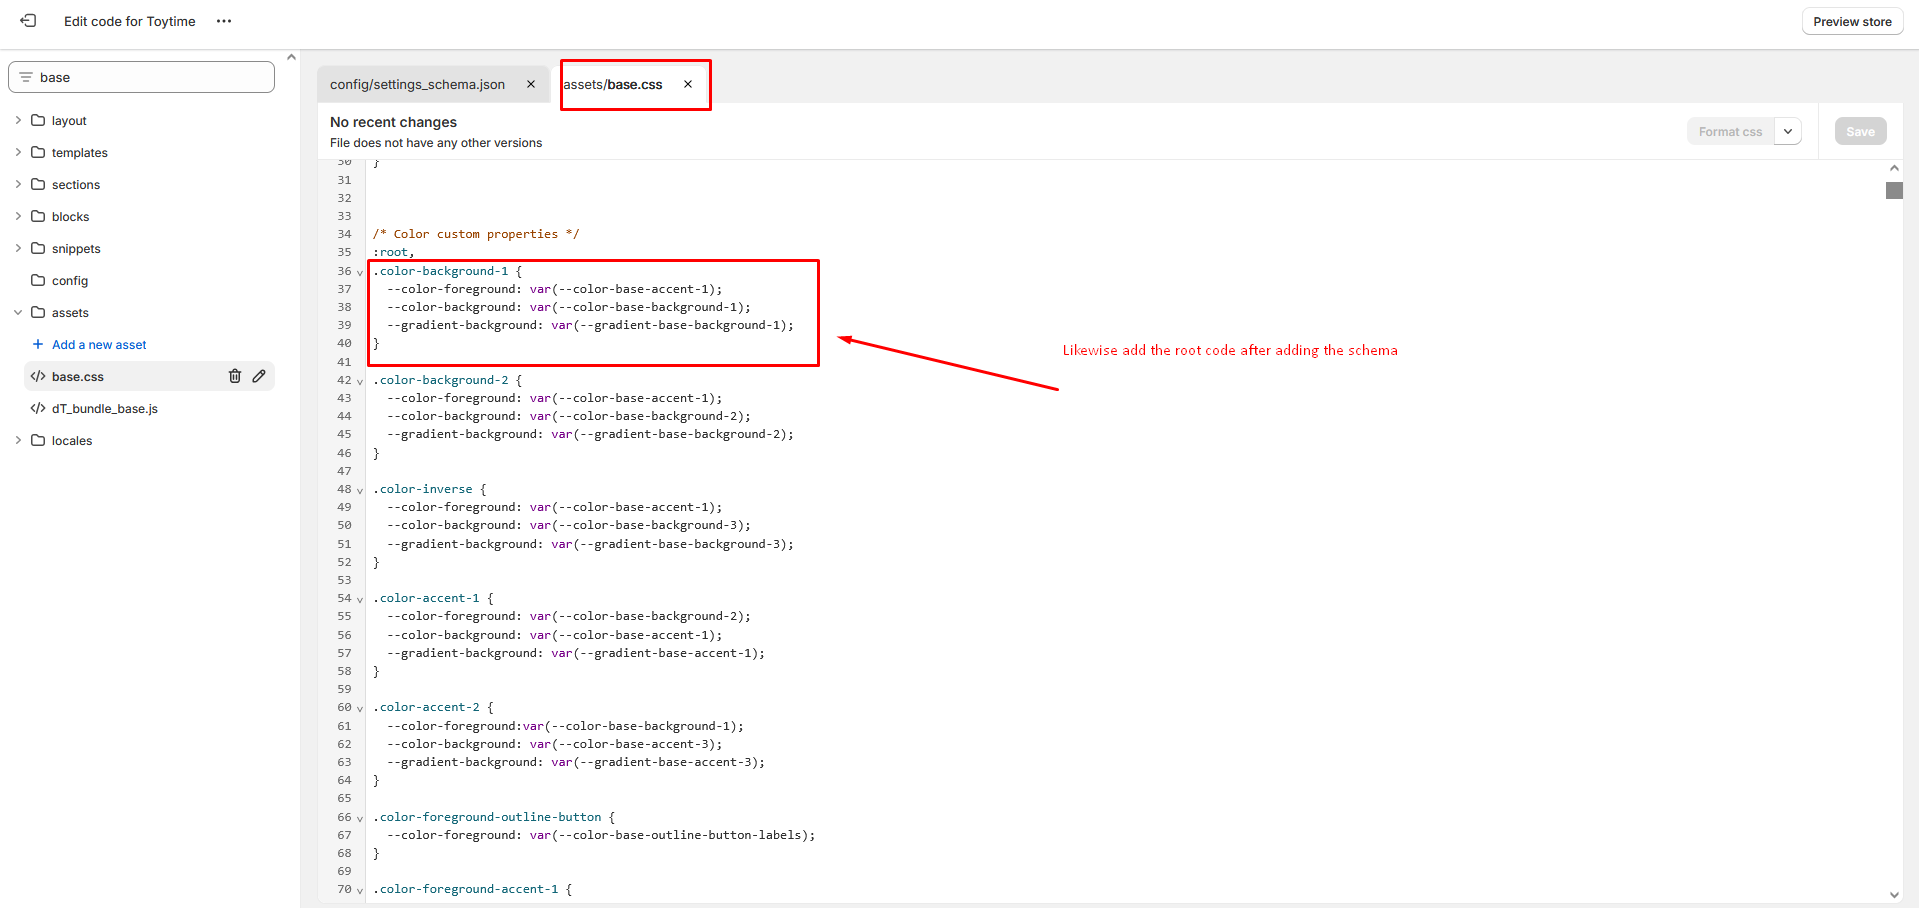Image resolution: width=1919 pixels, height=908 pixels.
Task: Expand the locales folder
Action: 18,440
